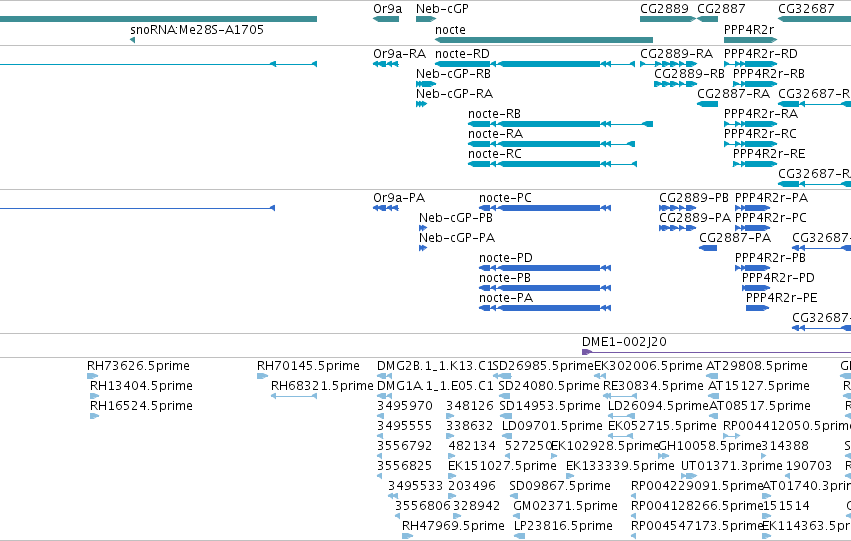Click the CG2889-PA protein label

(x=695, y=218)
